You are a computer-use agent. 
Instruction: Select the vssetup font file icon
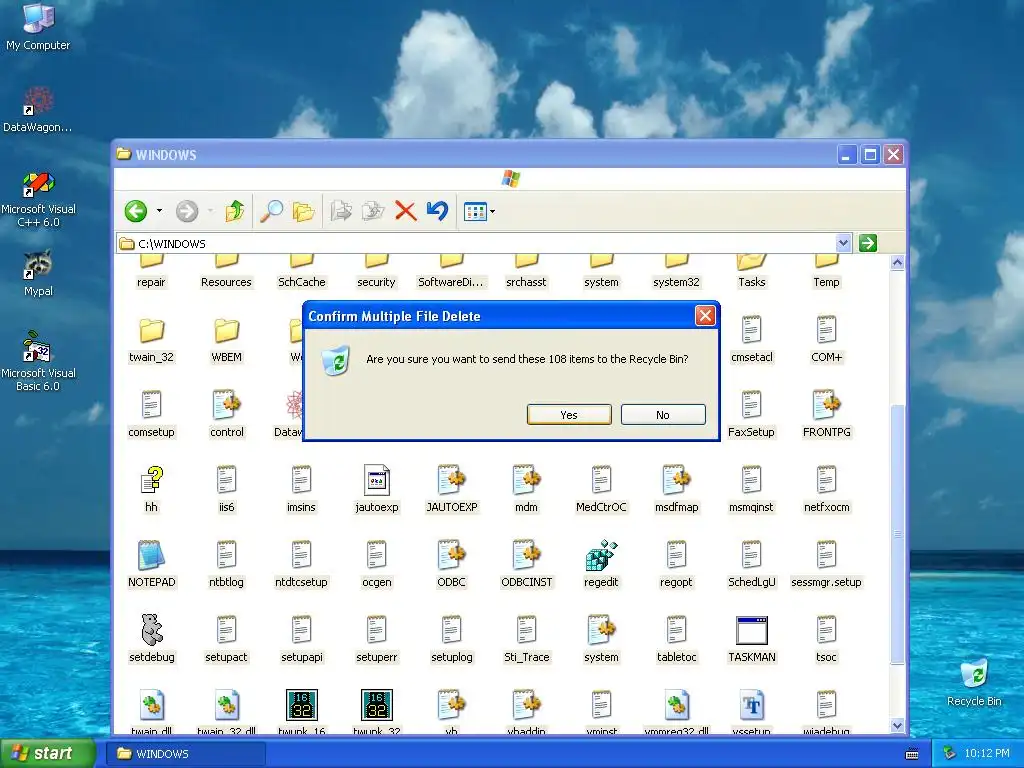tap(751, 705)
